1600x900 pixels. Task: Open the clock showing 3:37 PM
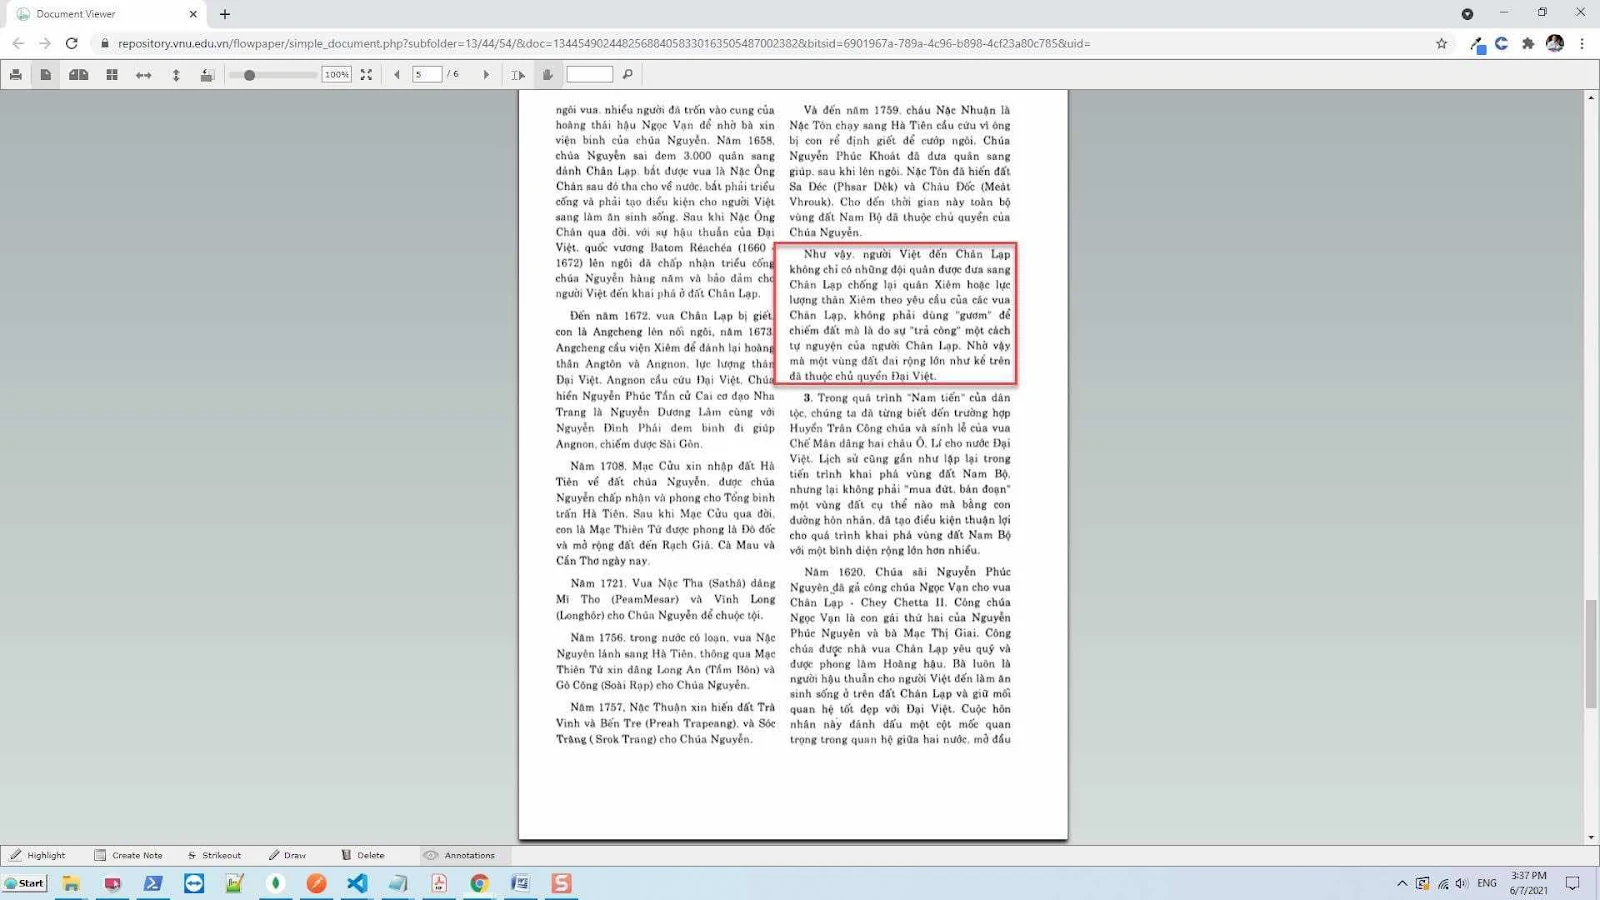click(x=1528, y=883)
